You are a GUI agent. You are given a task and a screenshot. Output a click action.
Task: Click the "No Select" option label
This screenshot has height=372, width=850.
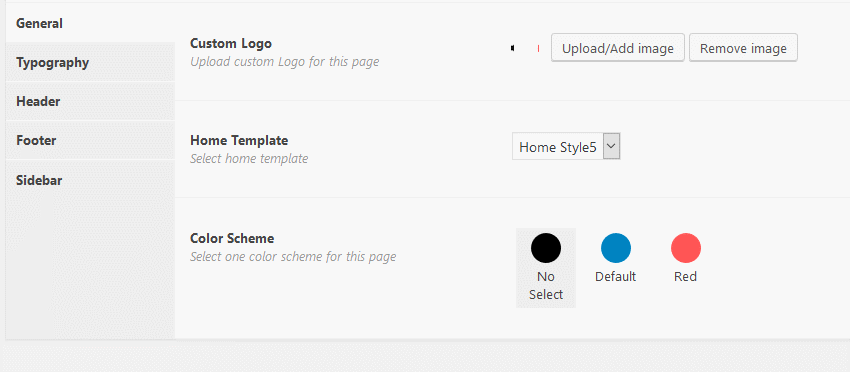(546, 286)
